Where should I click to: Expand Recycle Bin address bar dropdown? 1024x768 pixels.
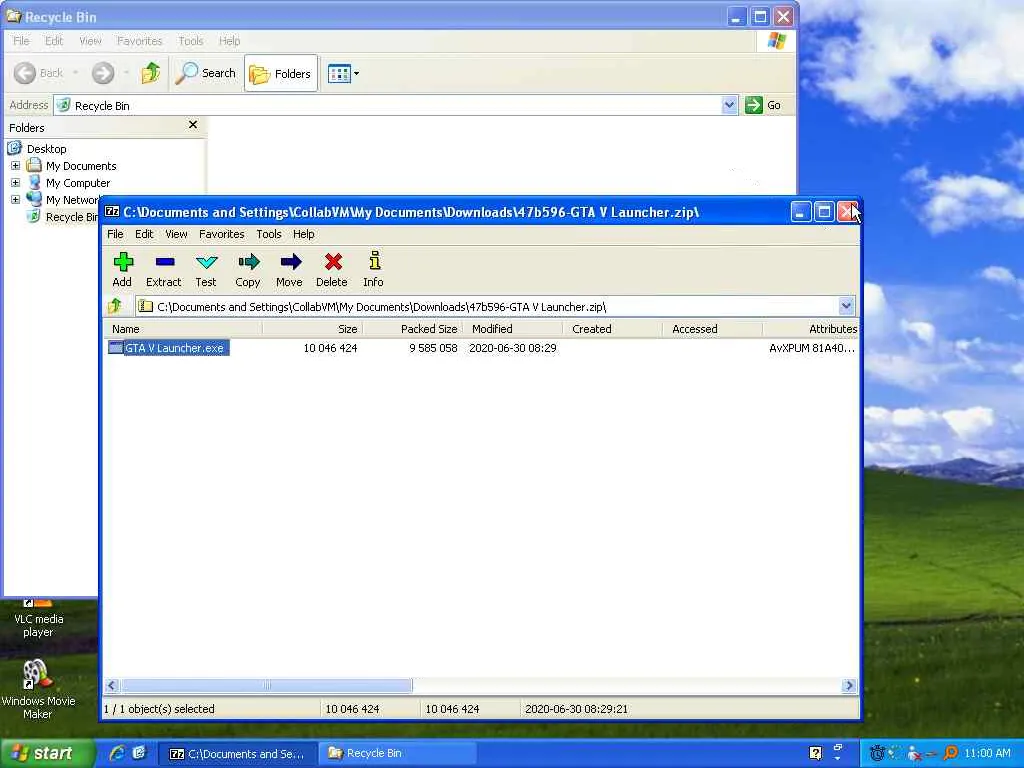(729, 104)
